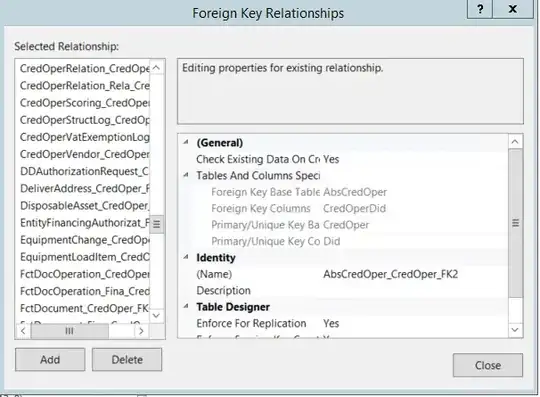
Task: Click relationship list scroll right arrow
Action: [141, 331]
